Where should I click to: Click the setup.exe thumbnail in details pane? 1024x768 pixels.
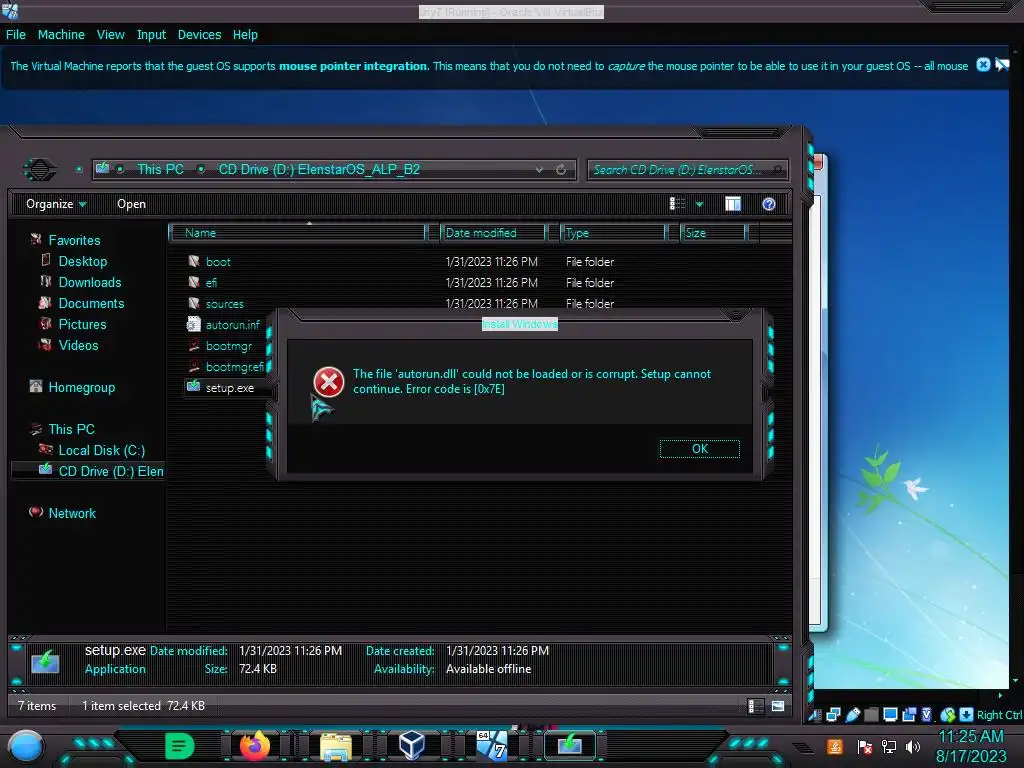45,662
